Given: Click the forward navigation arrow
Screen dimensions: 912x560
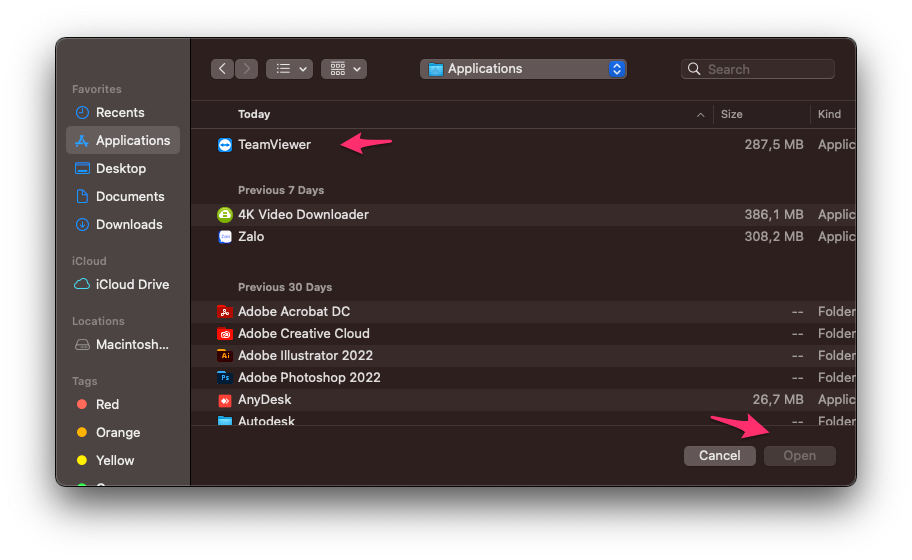Looking at the screenshot, I should click(x=247, y=69).
